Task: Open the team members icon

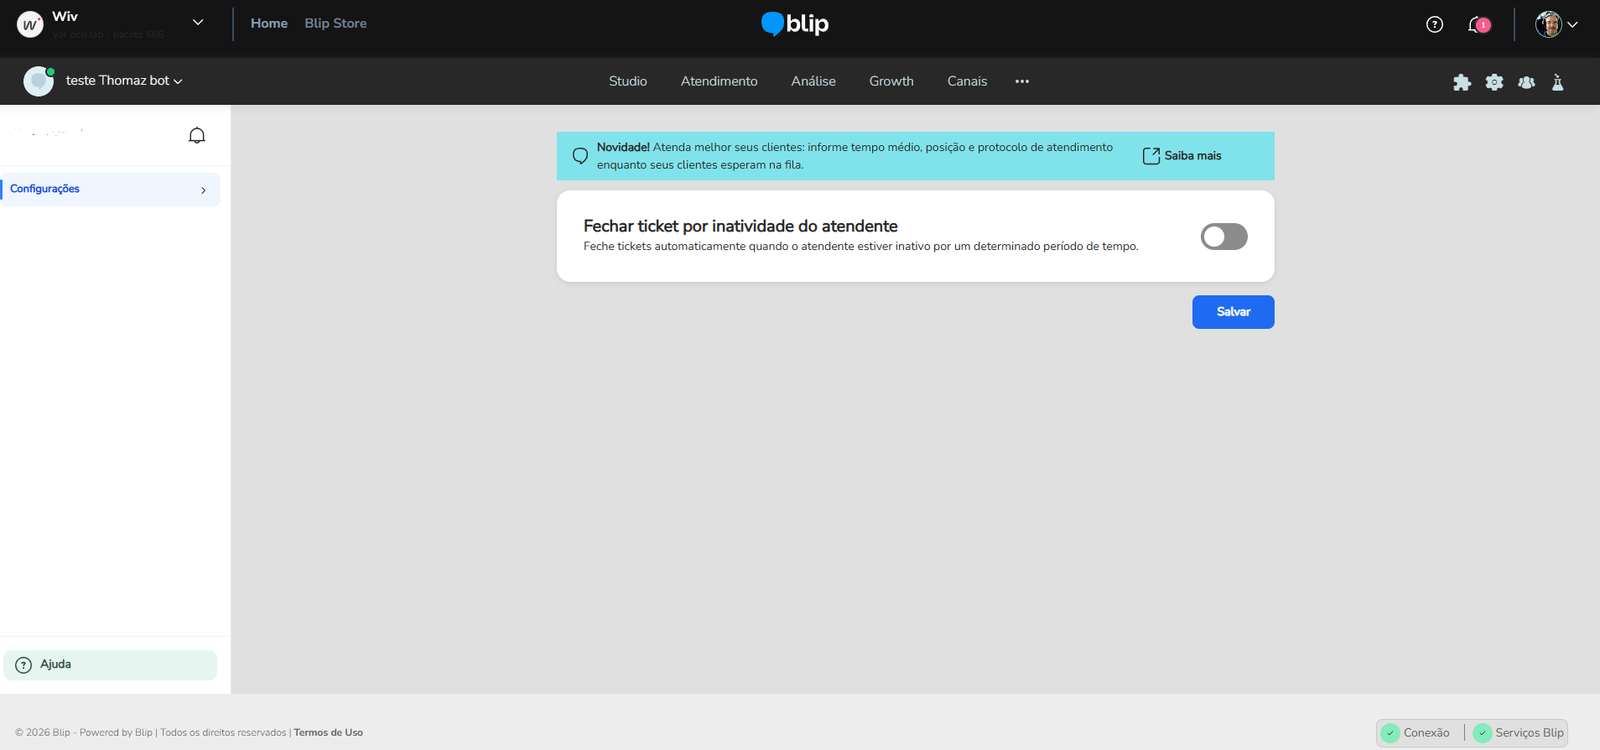Action: tap(1526, 82)
